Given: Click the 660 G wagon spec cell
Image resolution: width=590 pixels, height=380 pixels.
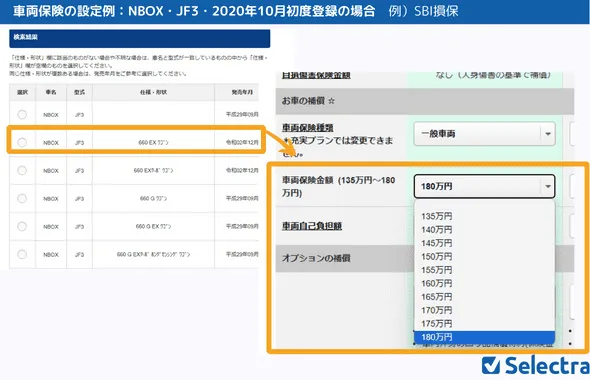Looking at the screenshot, I should click(x=154, y=198).
